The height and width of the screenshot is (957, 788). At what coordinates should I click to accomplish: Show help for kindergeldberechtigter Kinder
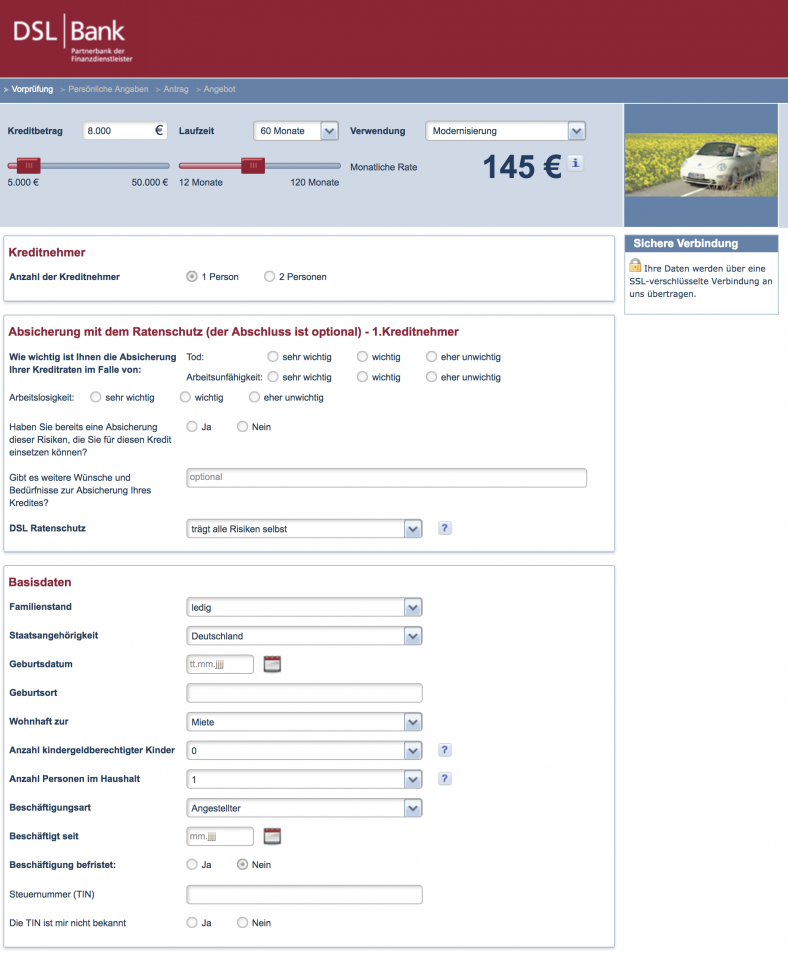[444, 750]
